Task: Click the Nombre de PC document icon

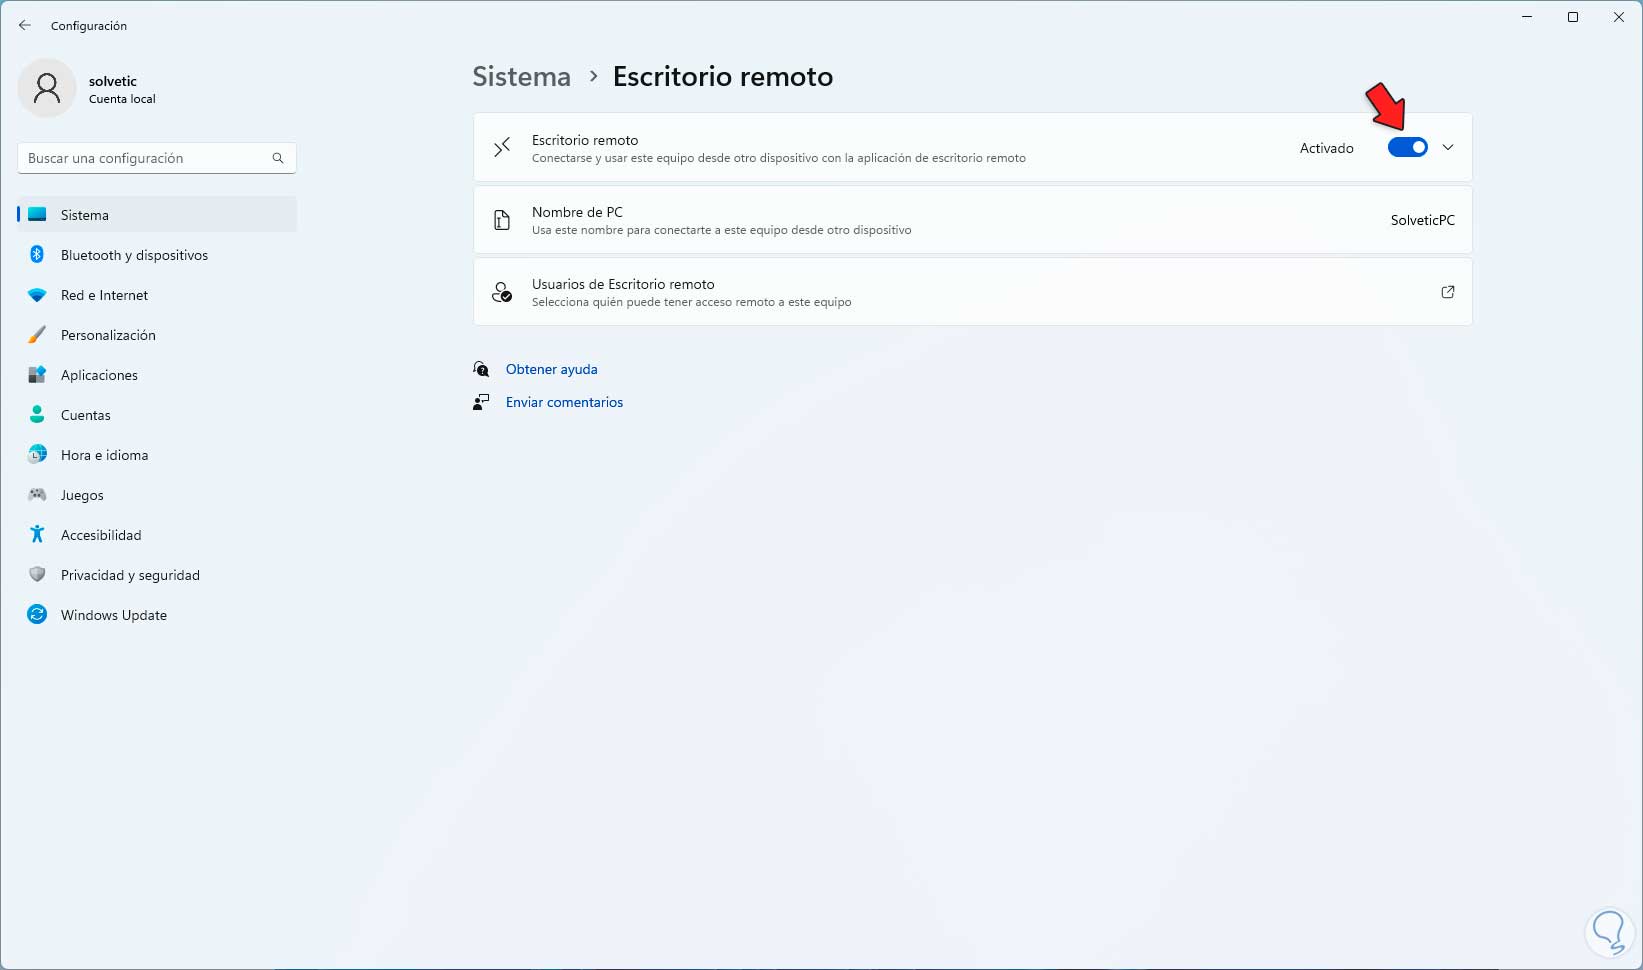Action: click(x=502, y=220)
